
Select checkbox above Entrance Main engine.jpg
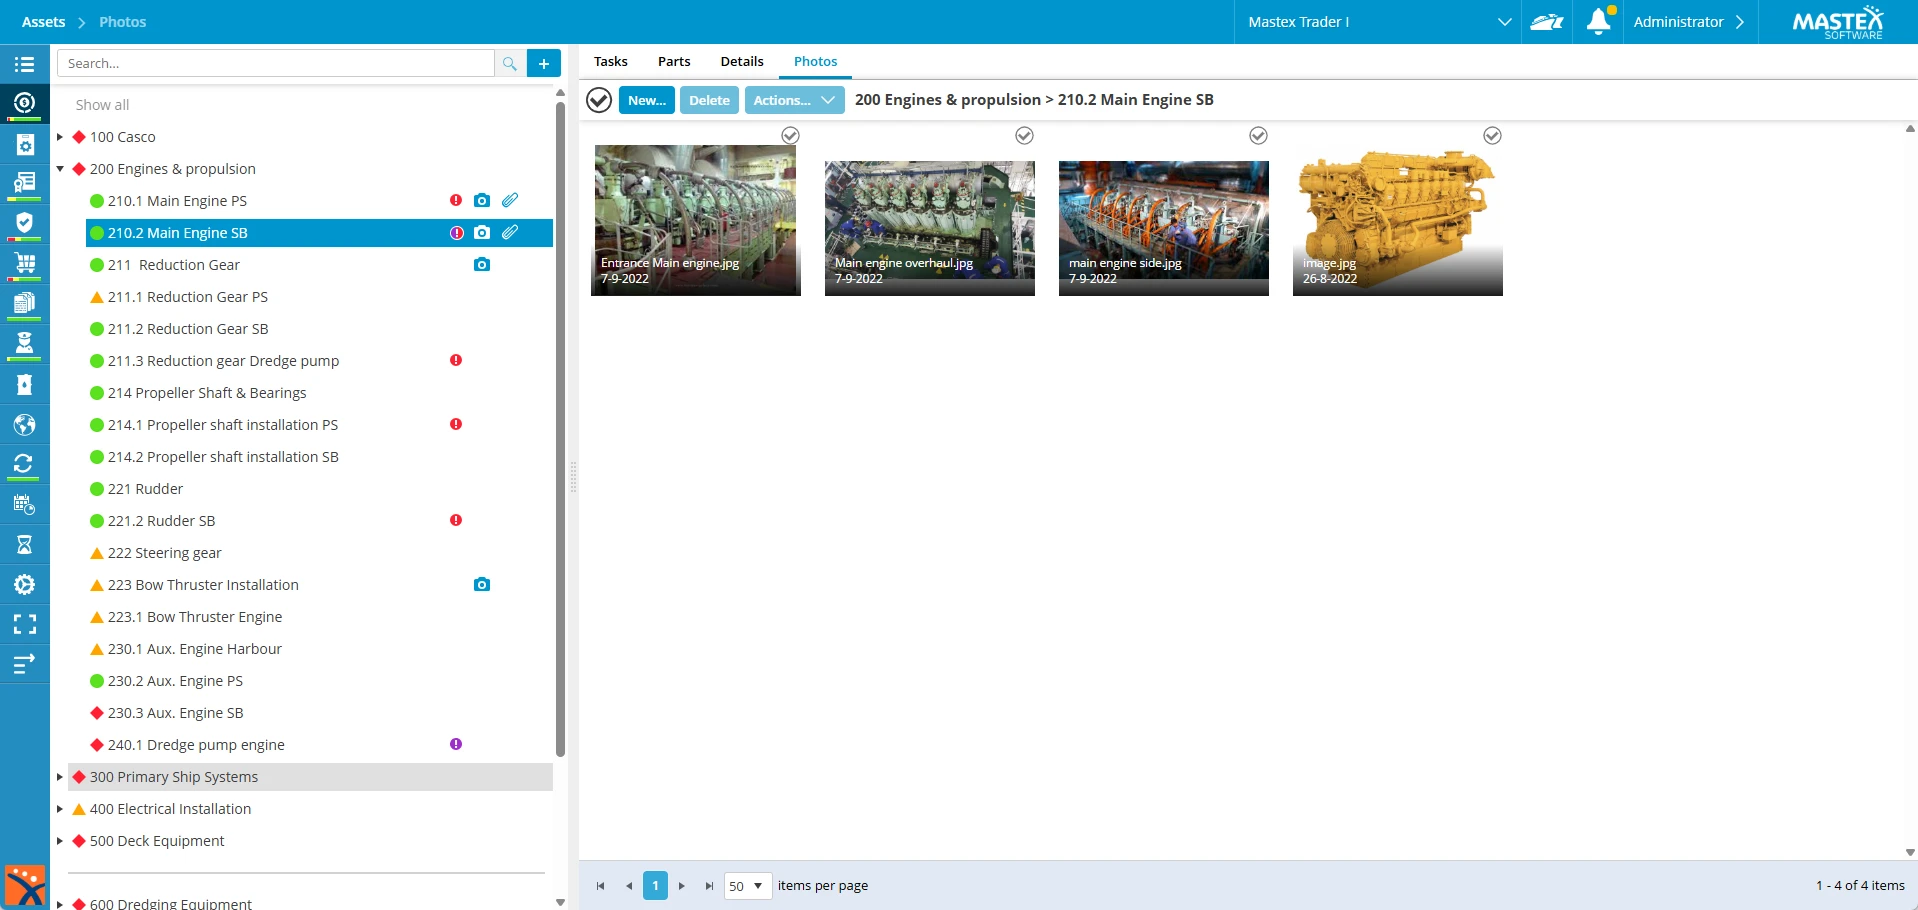790,136
